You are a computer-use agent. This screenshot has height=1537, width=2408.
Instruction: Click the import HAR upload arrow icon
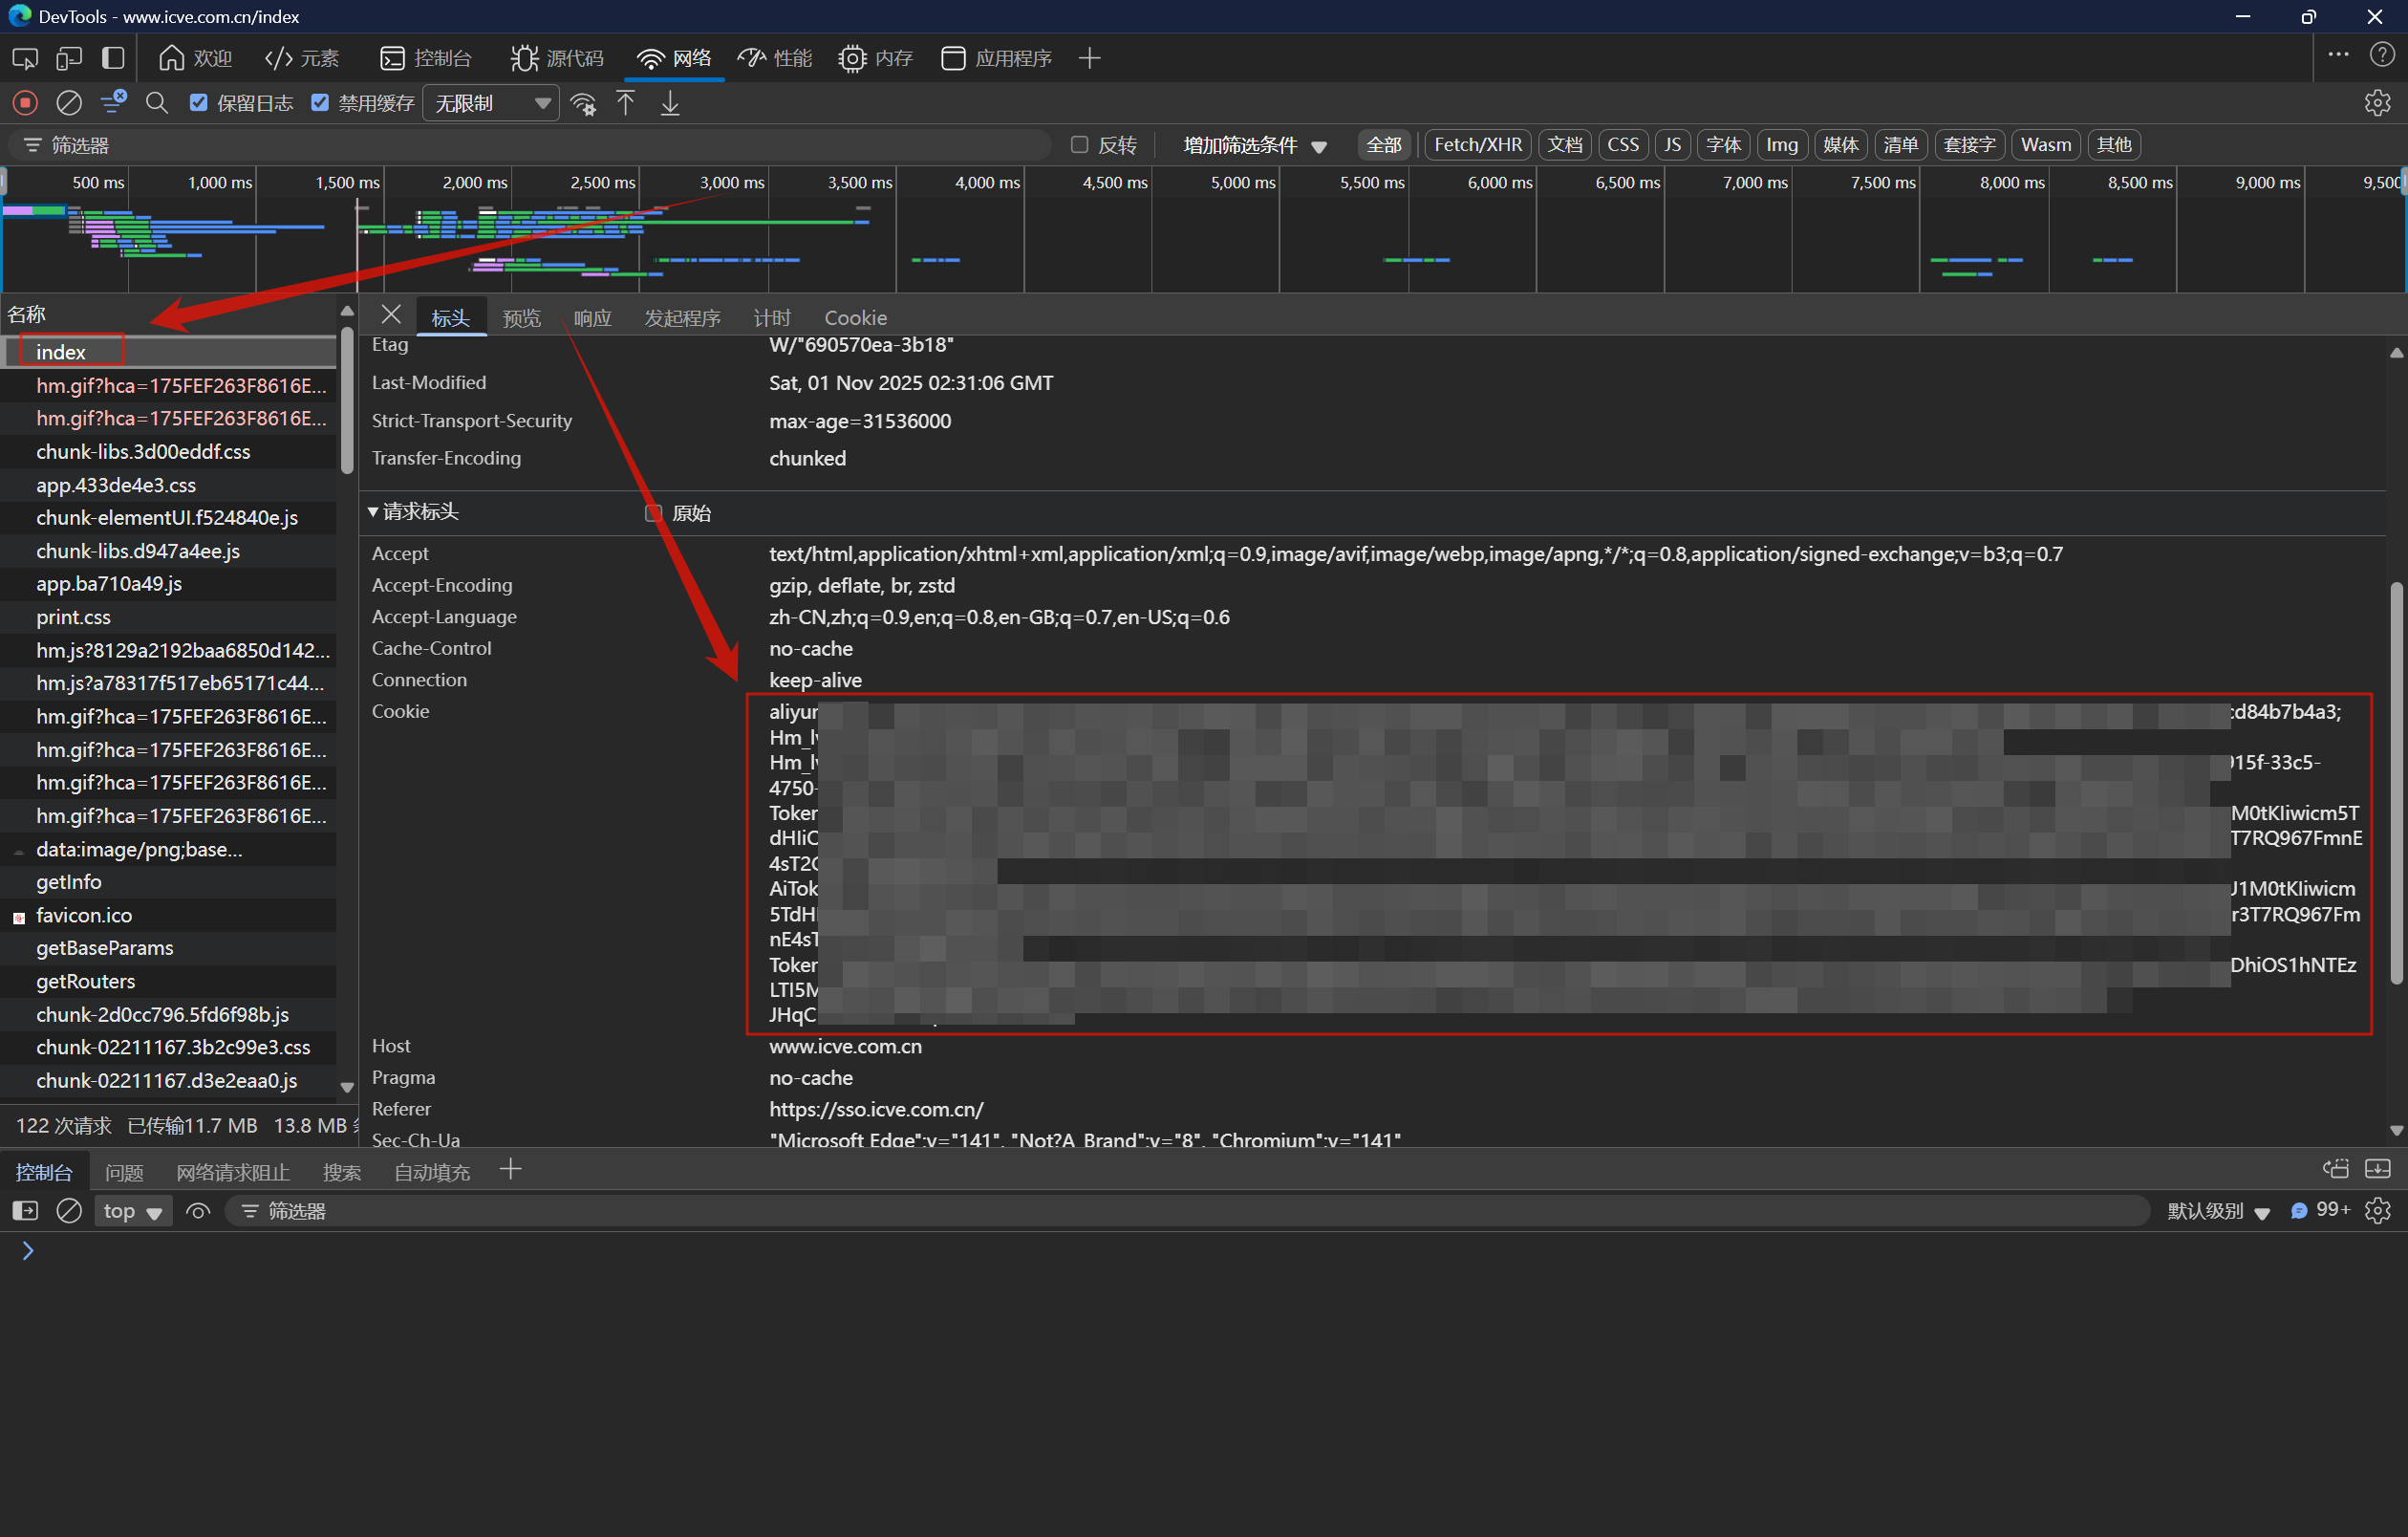(626, 103)
